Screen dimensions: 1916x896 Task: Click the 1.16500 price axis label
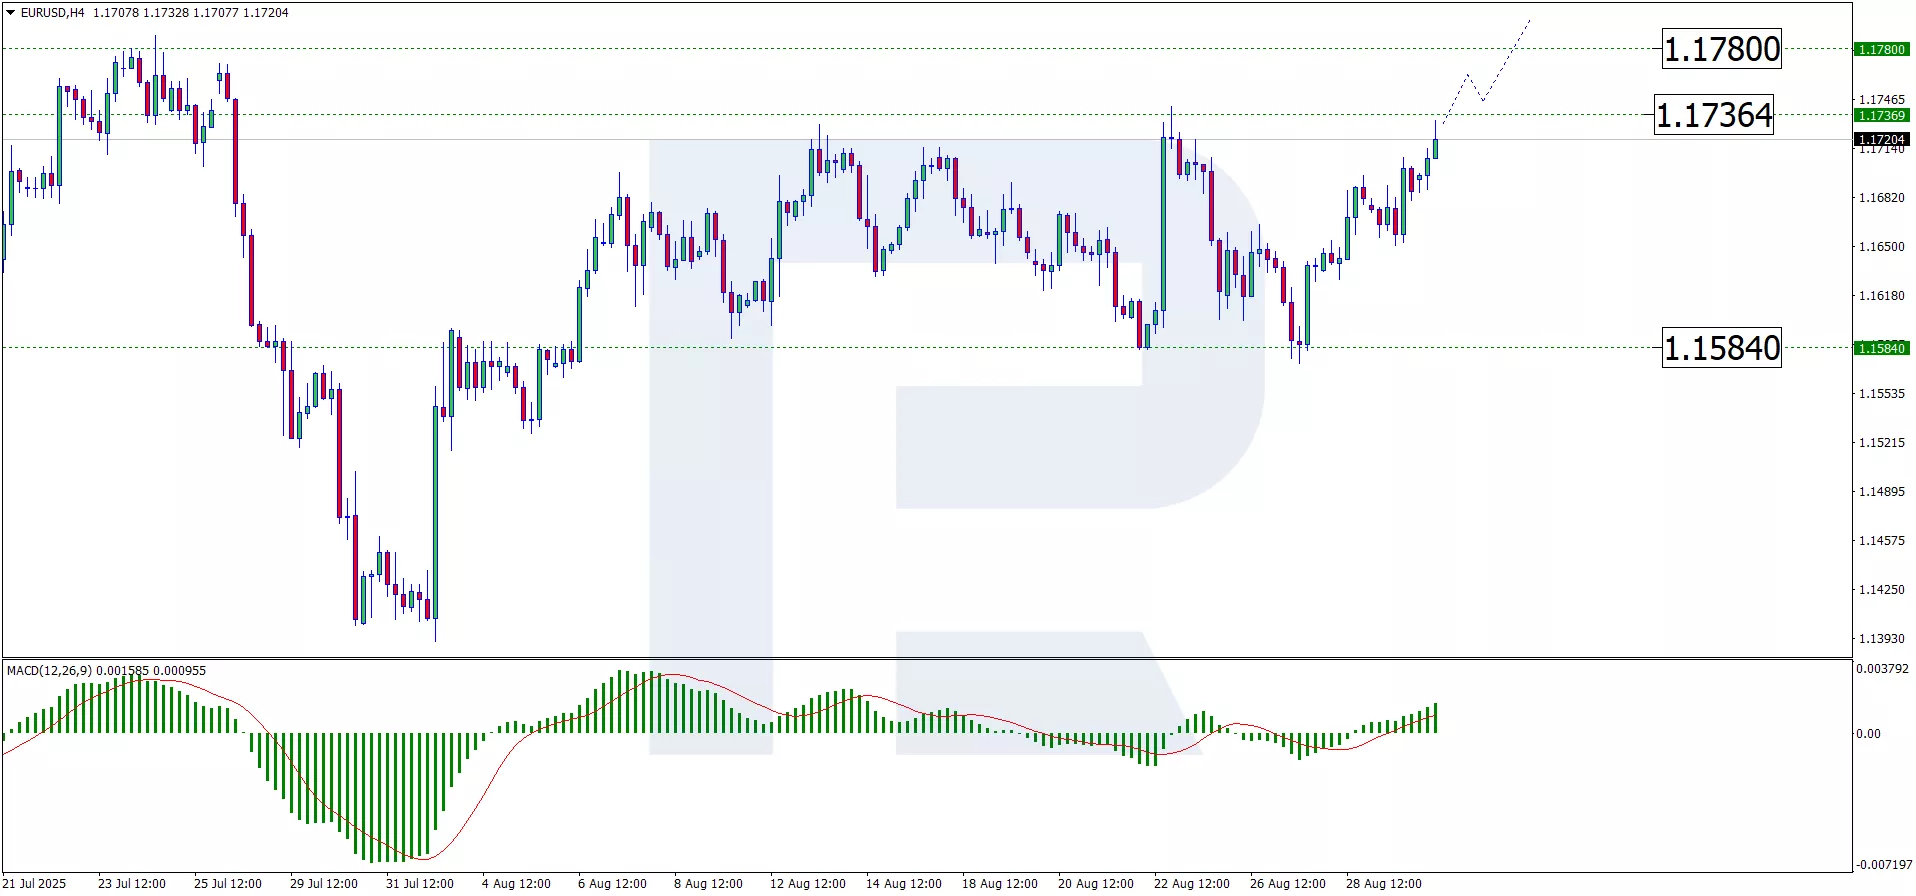click(x=1881, y=247)
